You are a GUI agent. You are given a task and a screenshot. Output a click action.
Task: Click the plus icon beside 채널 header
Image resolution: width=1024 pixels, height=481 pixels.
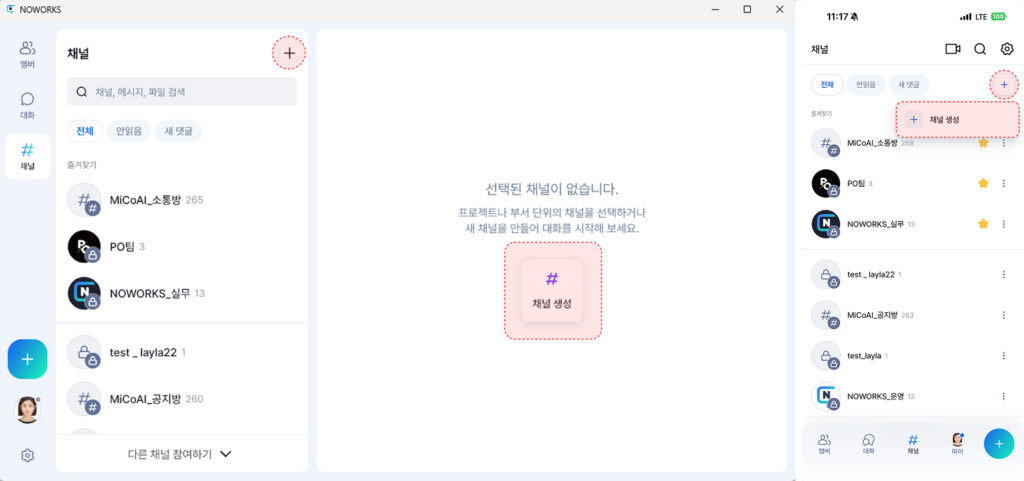click(289, 53)
